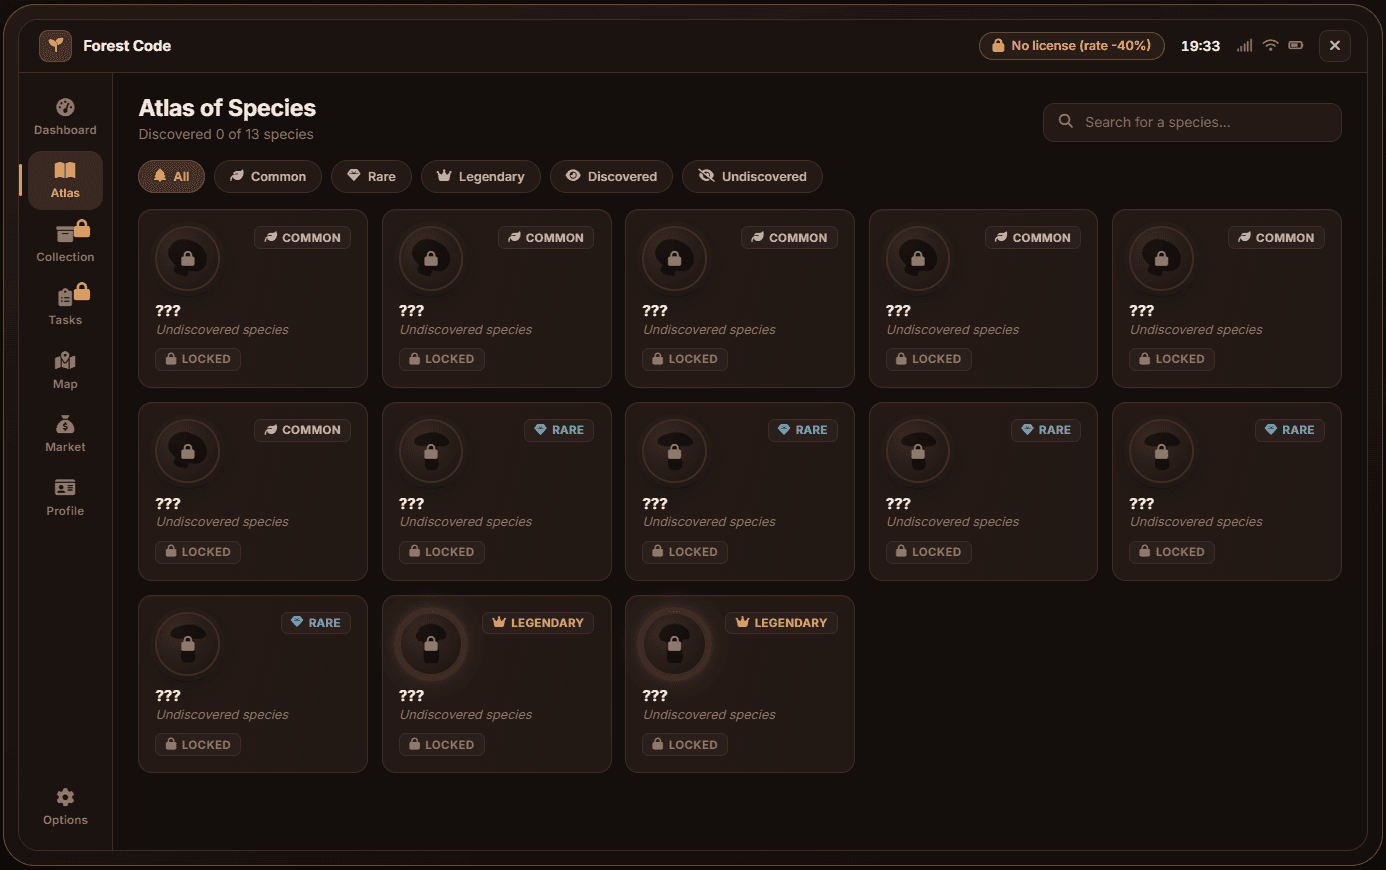Viewport: 1386px width, 870px height.
Task: Click the No license rate badge
Action: pos(1071,46)
